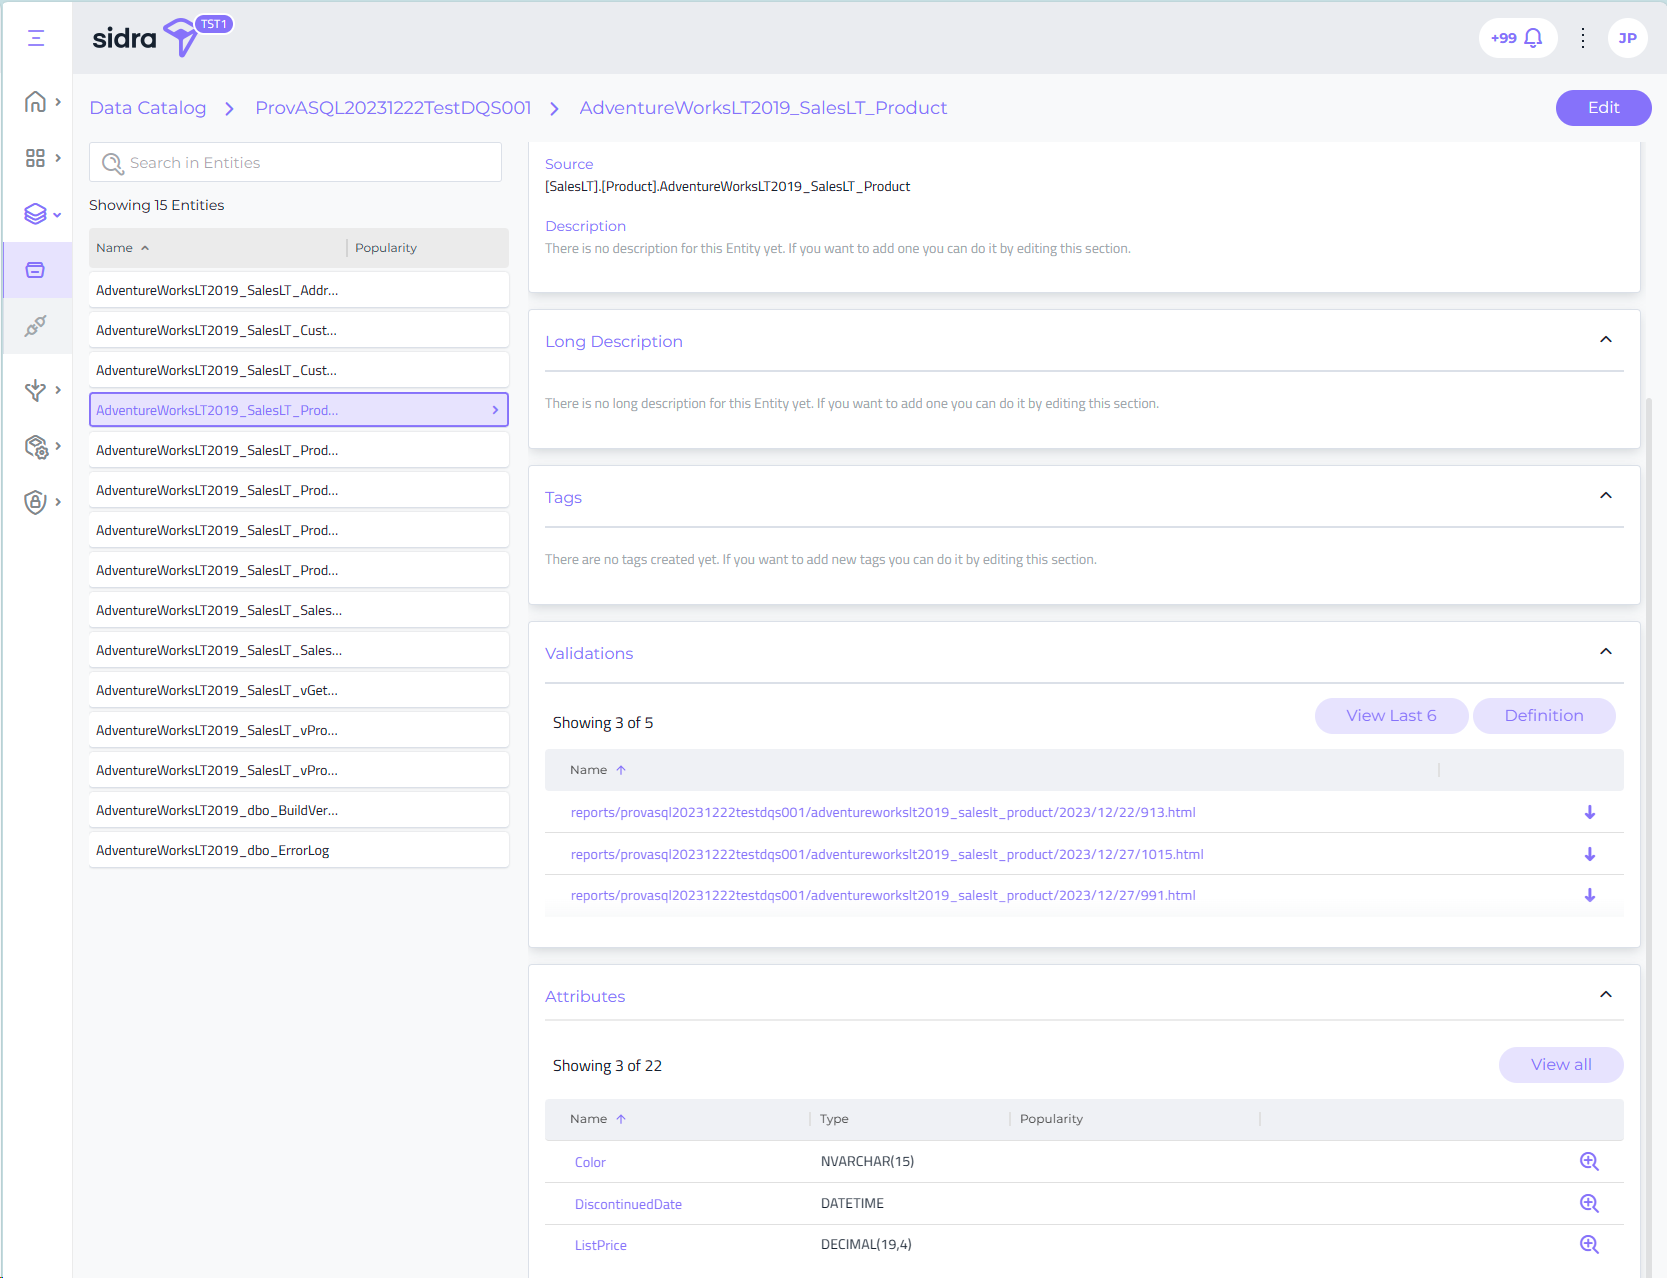Click the notifications bell icon

(x=1532, y=38)
